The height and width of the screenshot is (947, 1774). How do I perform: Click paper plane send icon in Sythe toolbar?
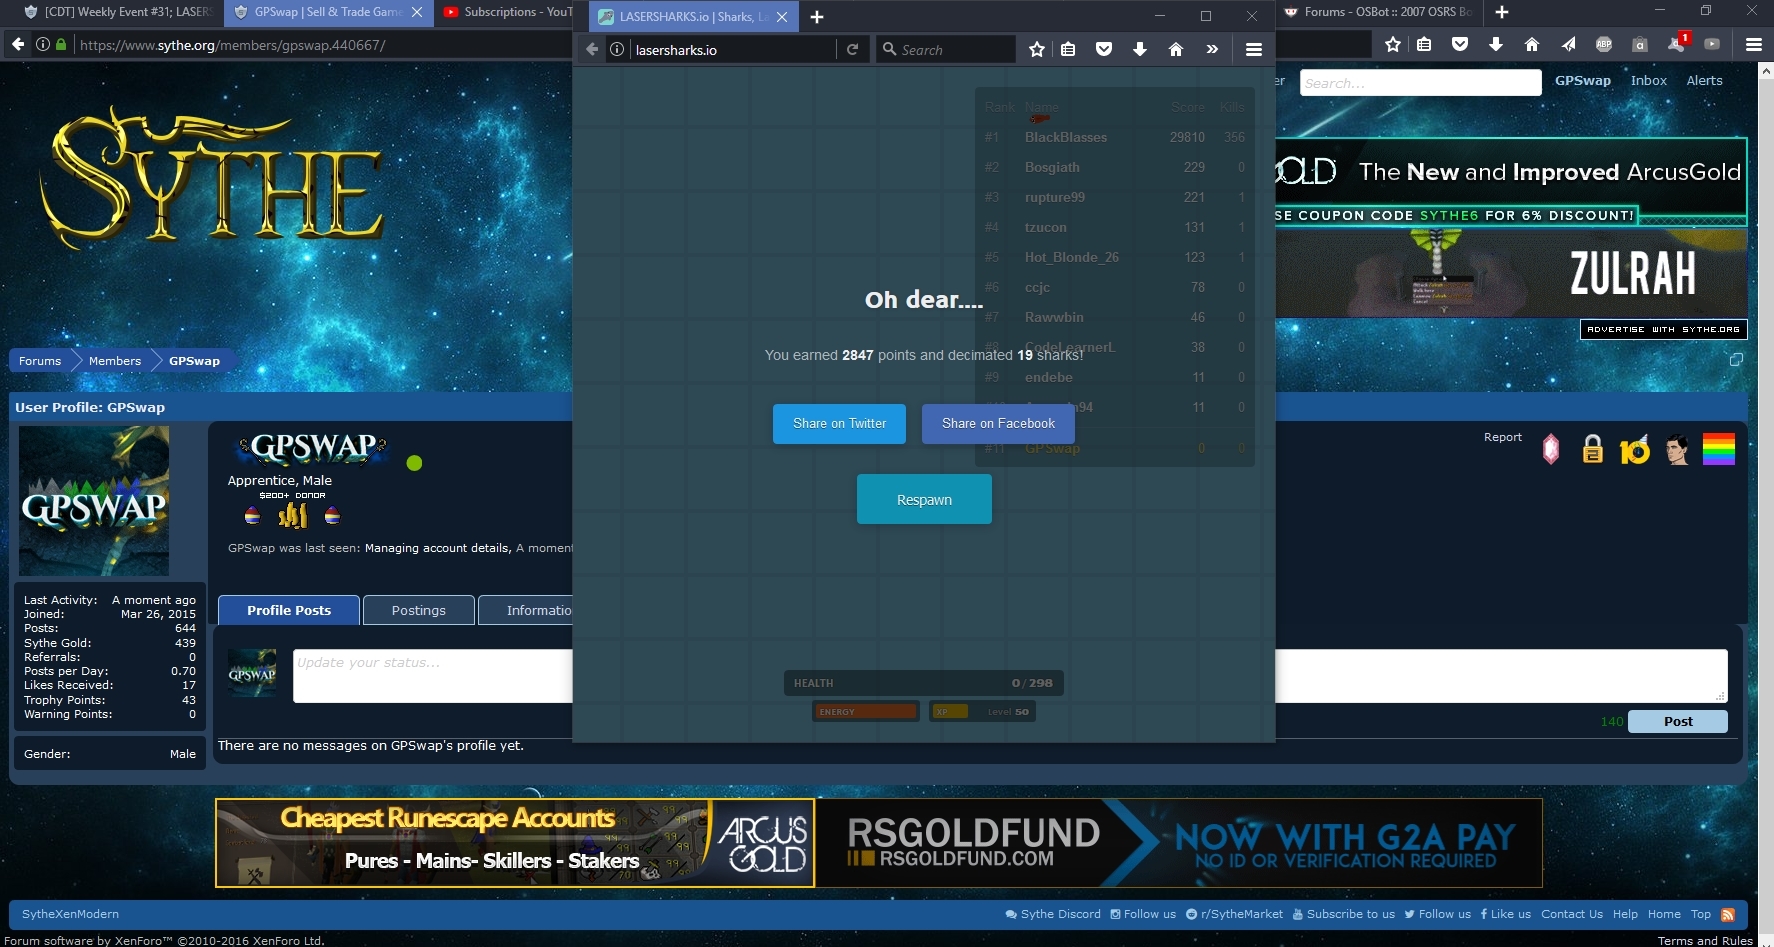point(1568,44)
